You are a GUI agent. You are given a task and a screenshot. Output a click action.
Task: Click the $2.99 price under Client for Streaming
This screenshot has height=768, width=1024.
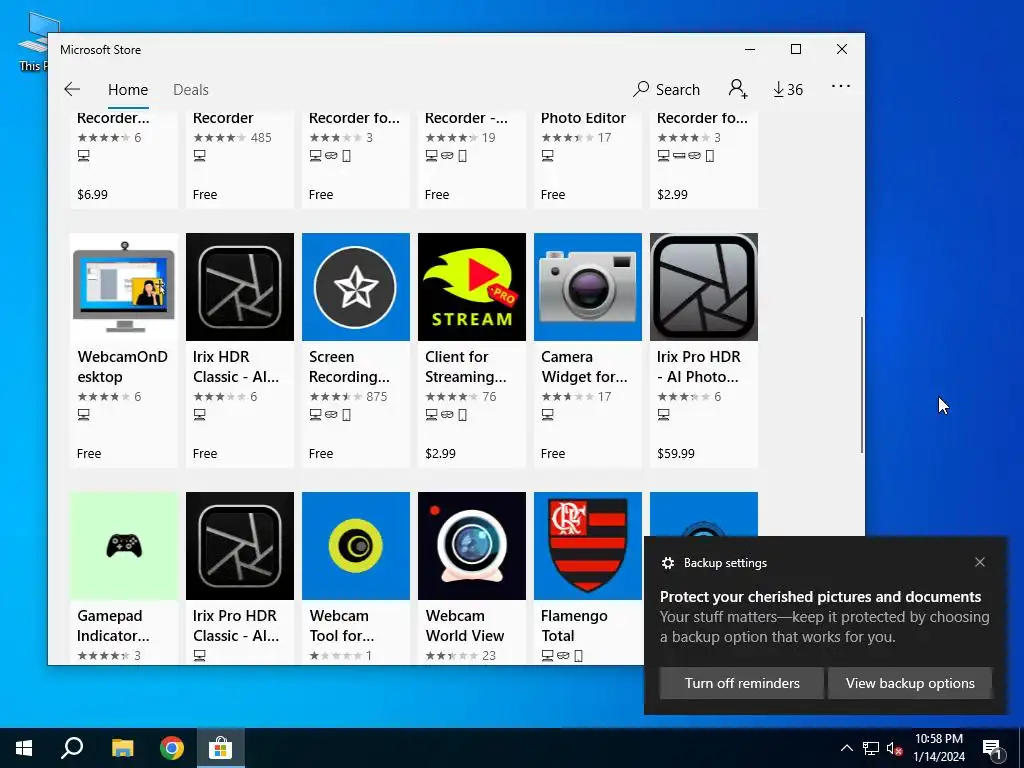440,453
